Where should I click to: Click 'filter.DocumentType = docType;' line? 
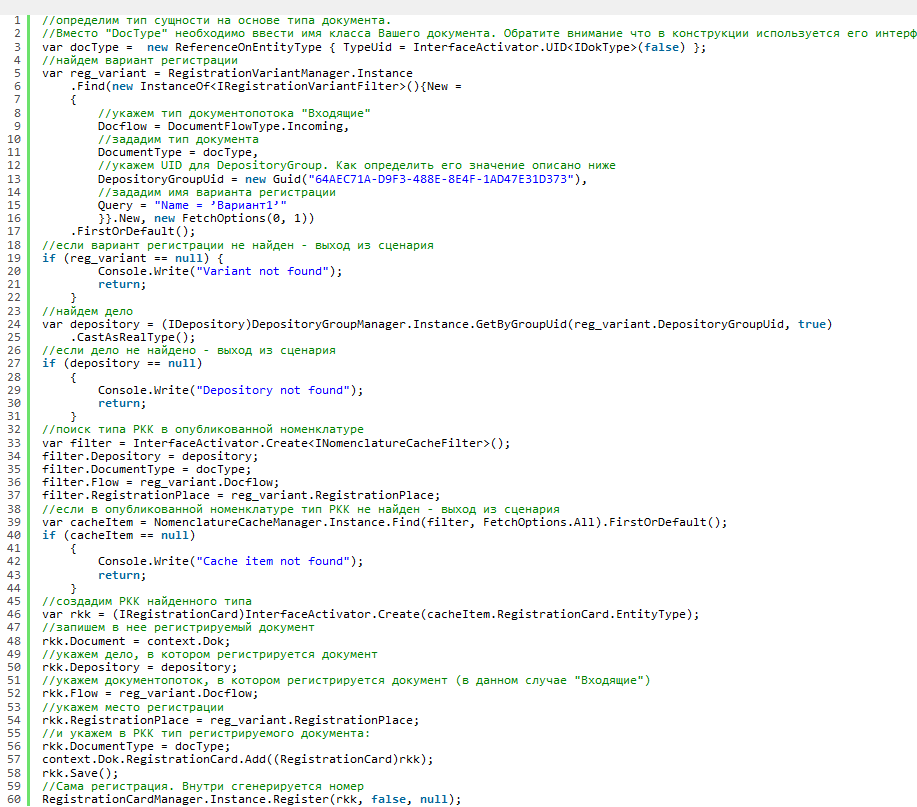[146, 470]
